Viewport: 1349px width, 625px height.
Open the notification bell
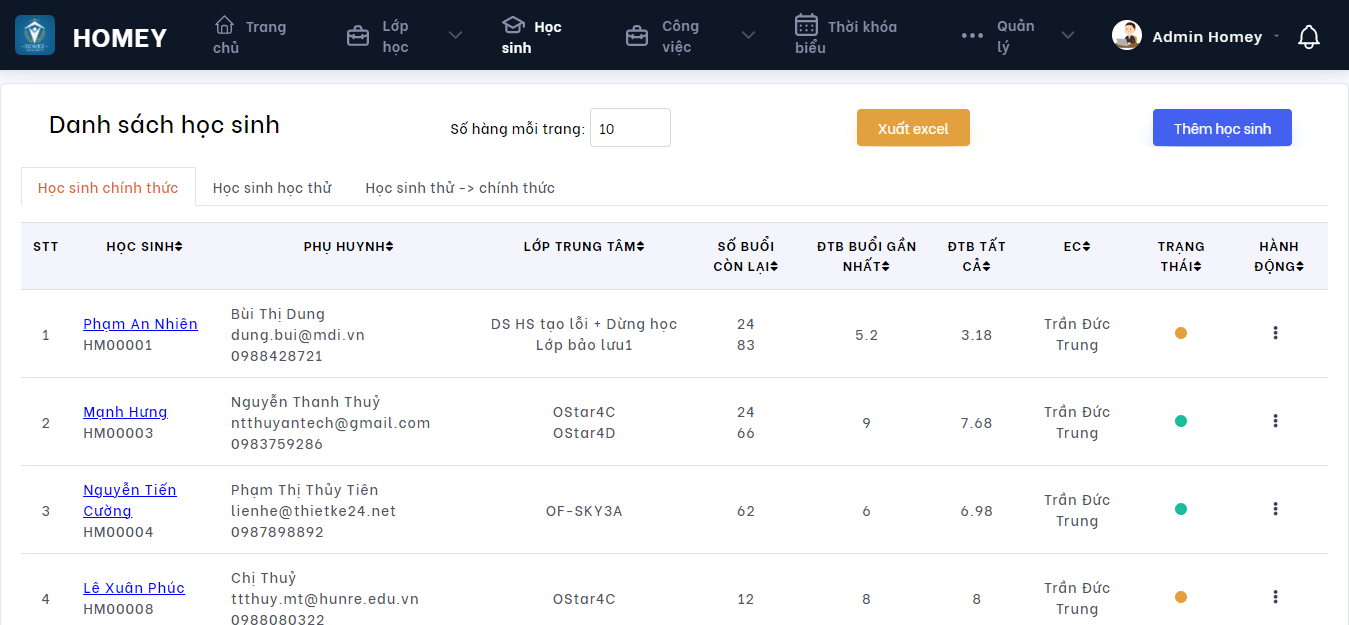1308,37
